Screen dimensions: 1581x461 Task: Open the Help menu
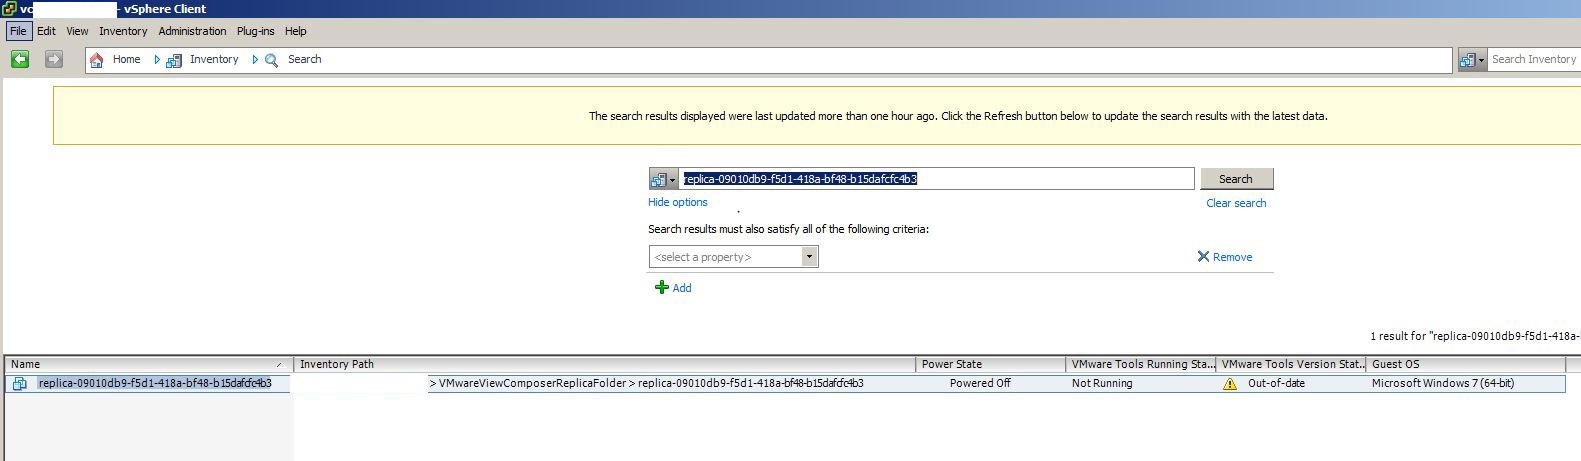coord(295,31)
